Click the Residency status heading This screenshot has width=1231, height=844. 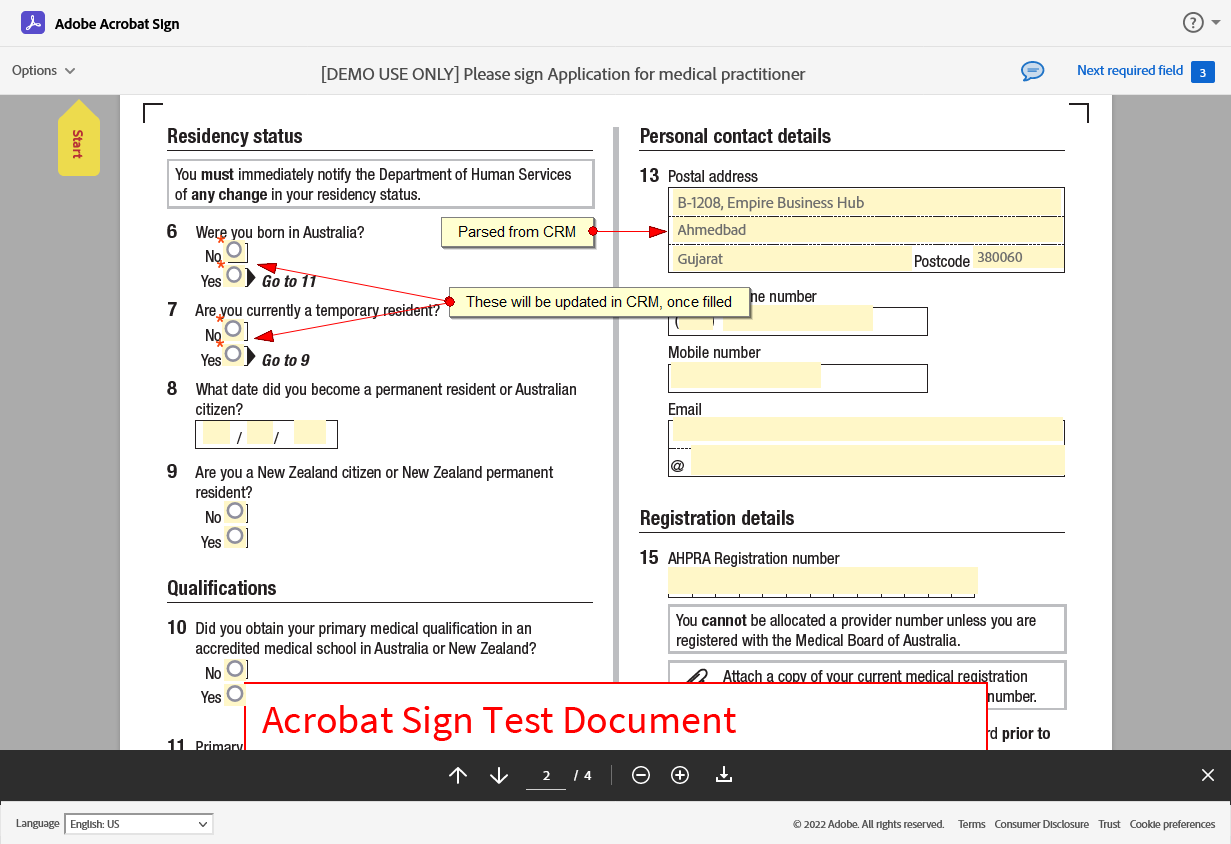pos(235,136)
